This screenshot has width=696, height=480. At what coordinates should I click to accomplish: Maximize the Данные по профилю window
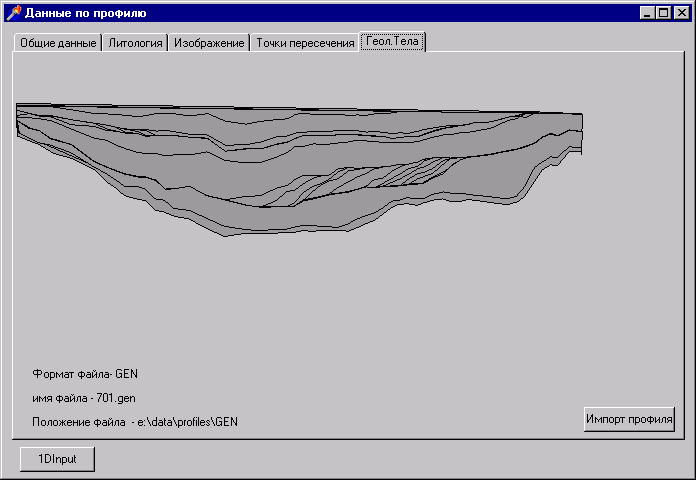click(662, 13)
